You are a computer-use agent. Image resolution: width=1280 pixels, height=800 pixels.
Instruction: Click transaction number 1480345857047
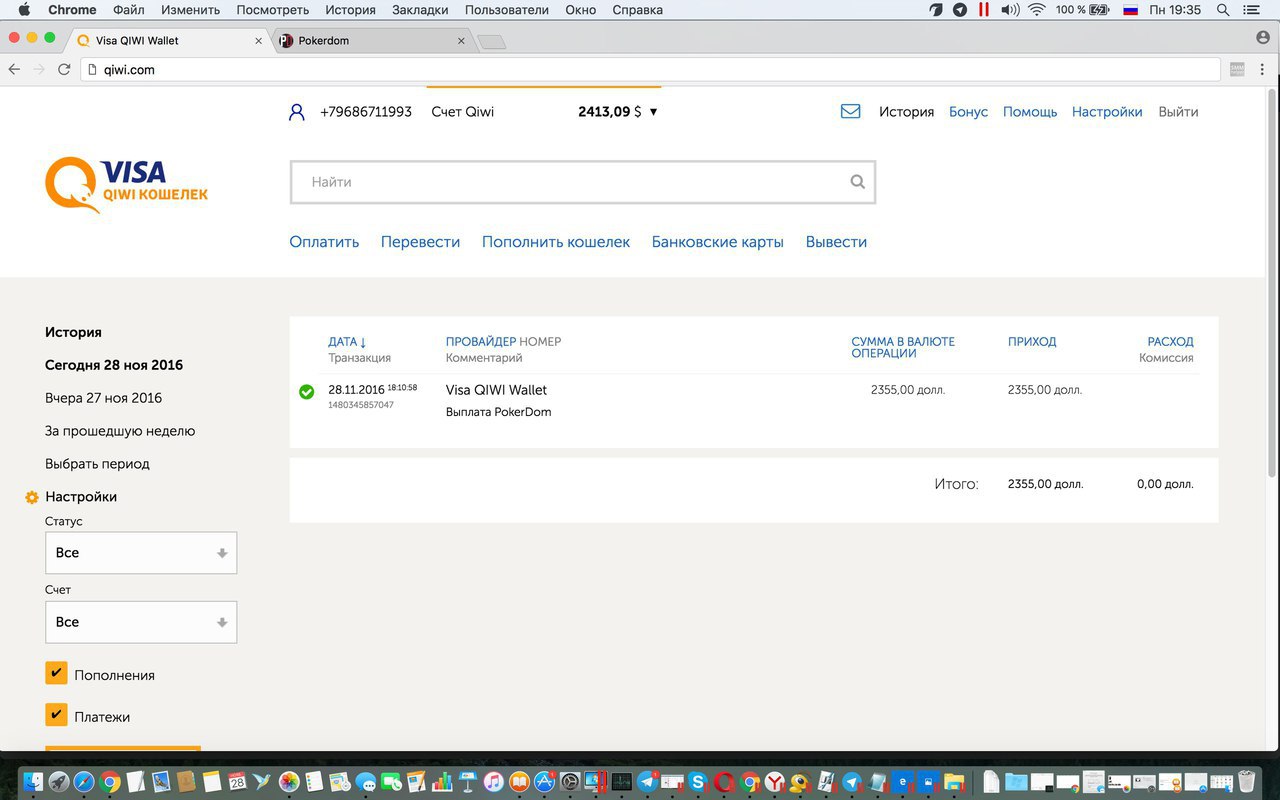click(x=361, y=405)
